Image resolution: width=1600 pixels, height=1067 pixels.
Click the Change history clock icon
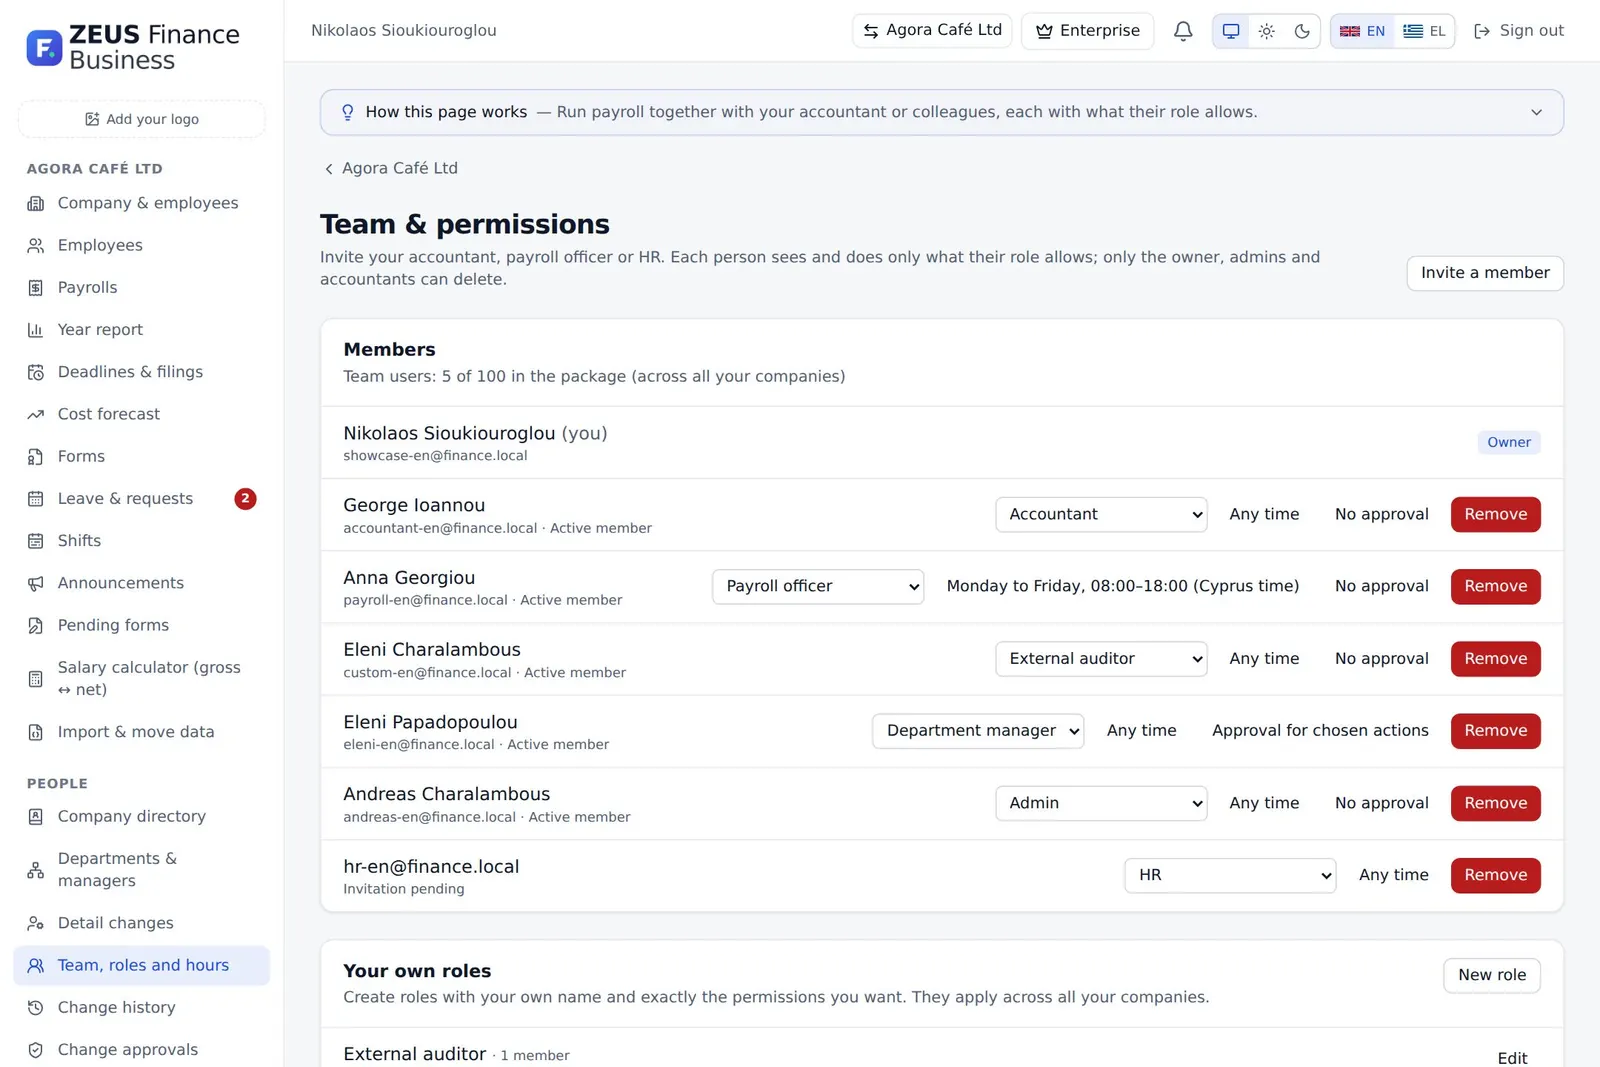coord(36,1008)
